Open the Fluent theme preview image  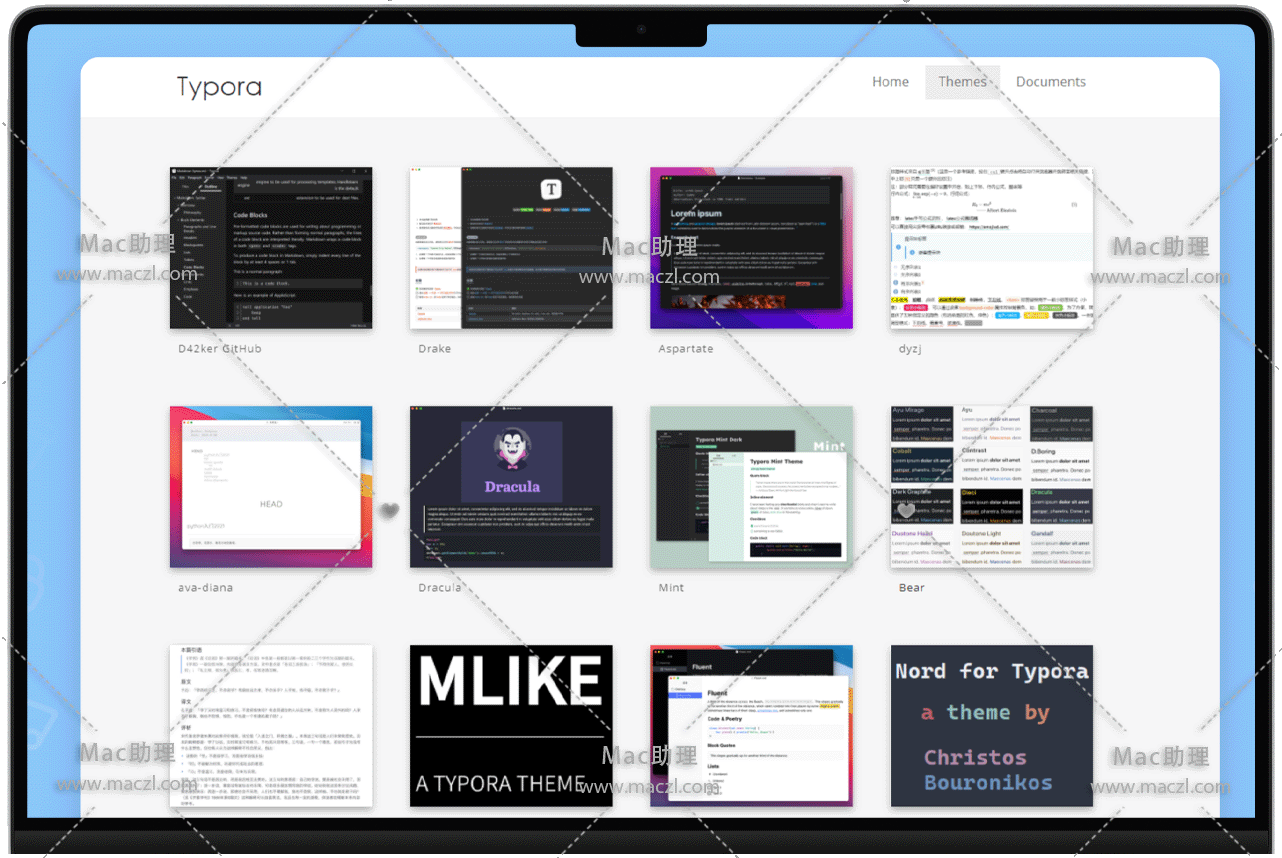pyautogui.click(x=751, y=725)
